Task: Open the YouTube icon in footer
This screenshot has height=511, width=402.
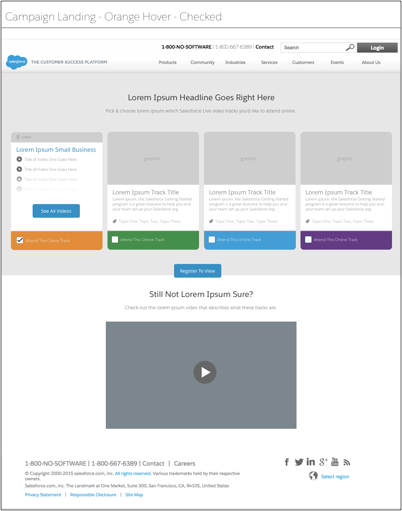Action: pyautogui.click(x=335, y=462)
